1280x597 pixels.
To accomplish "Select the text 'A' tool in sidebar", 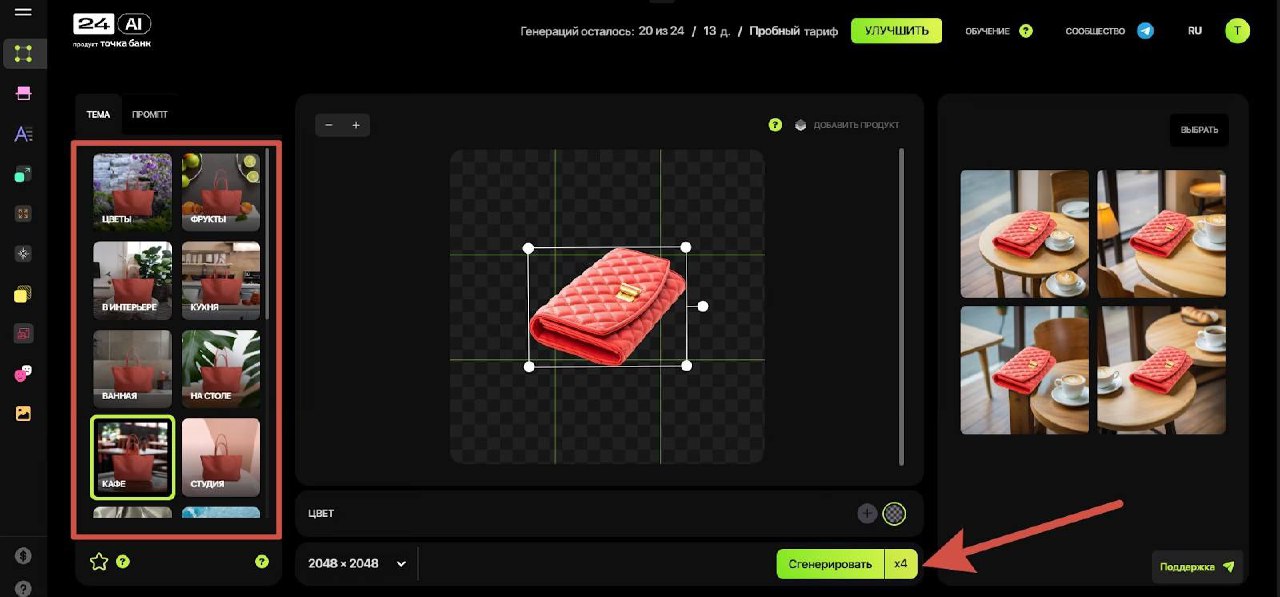I will (24, 134).
